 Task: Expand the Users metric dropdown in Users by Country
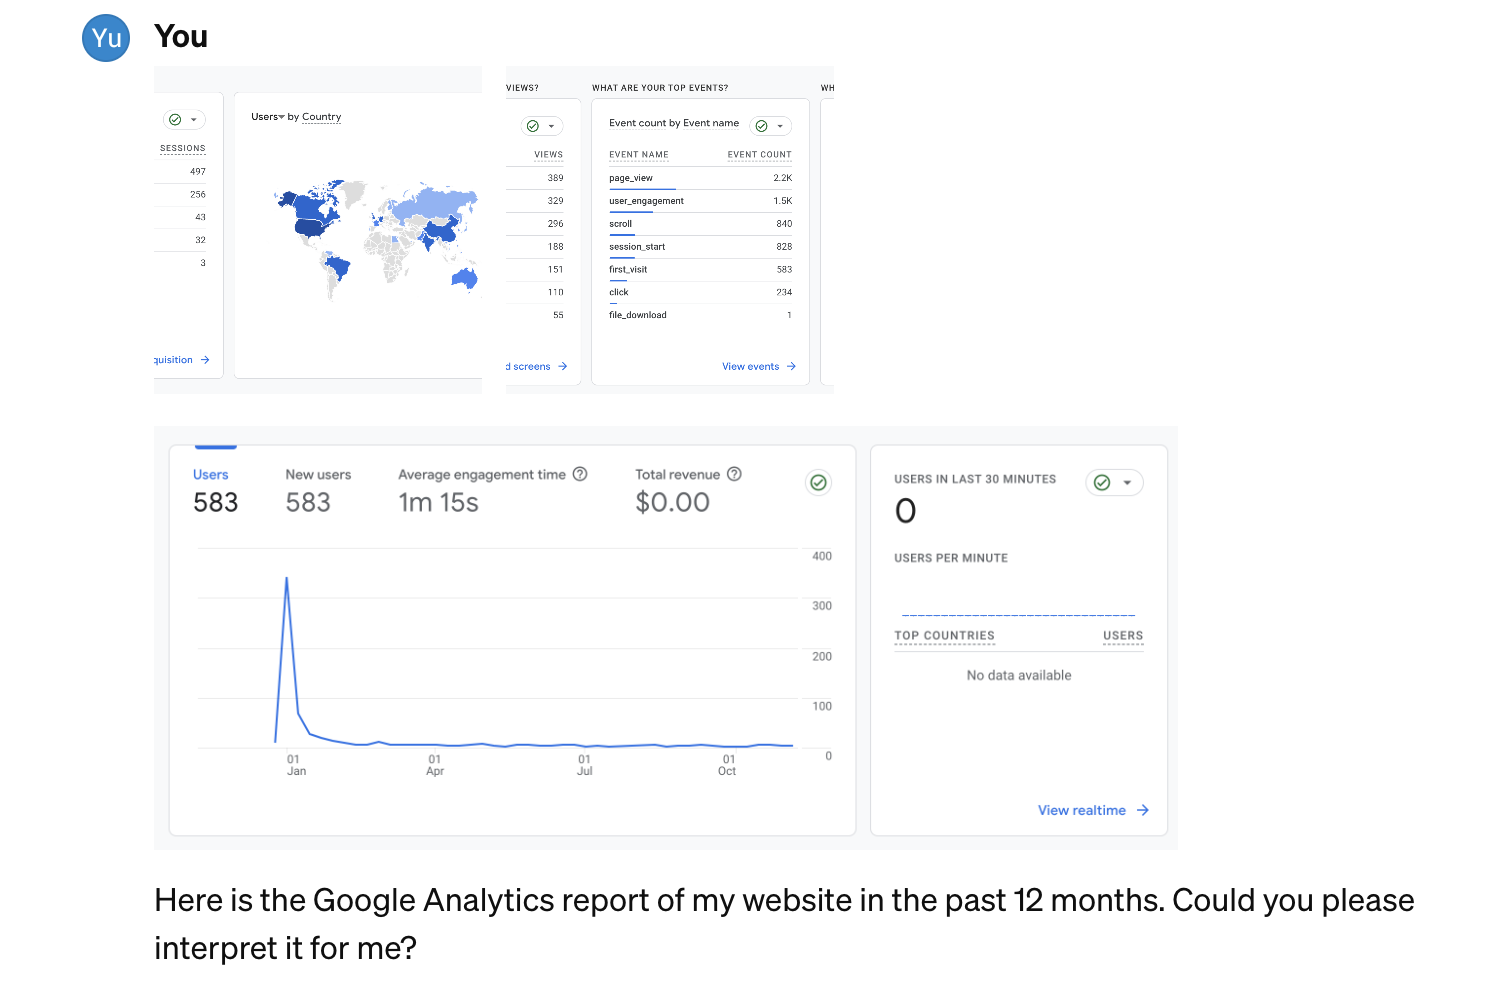268,117
